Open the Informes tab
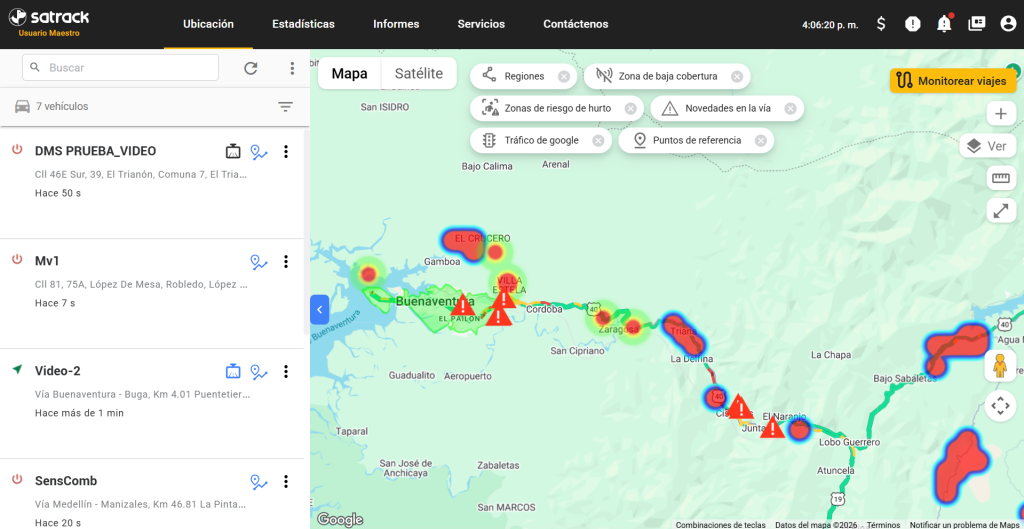 pos(396,24)
